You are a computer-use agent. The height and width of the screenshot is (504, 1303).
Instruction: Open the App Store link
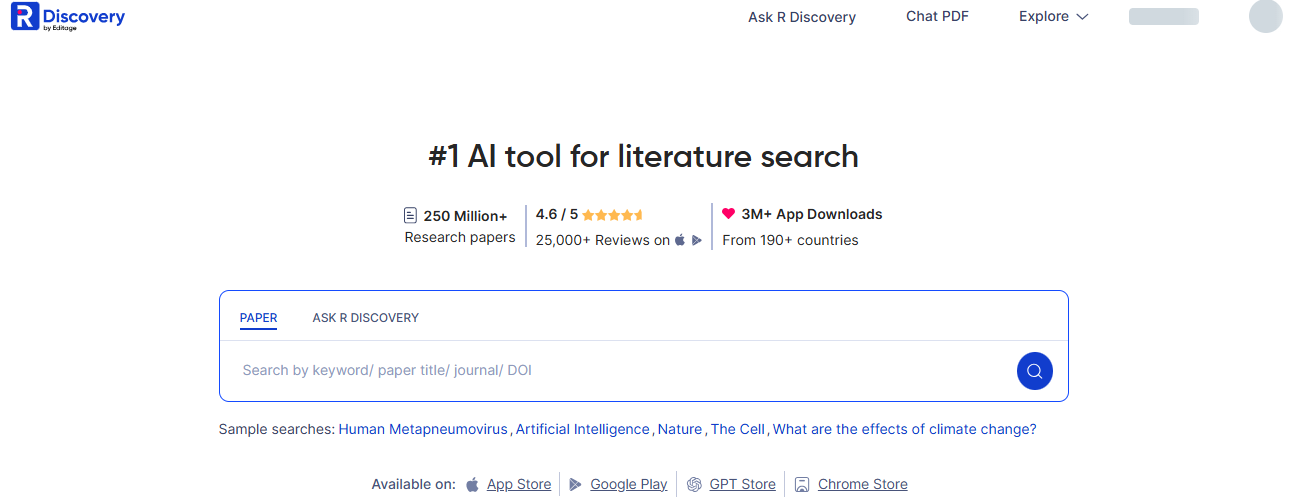coord(519,484)
